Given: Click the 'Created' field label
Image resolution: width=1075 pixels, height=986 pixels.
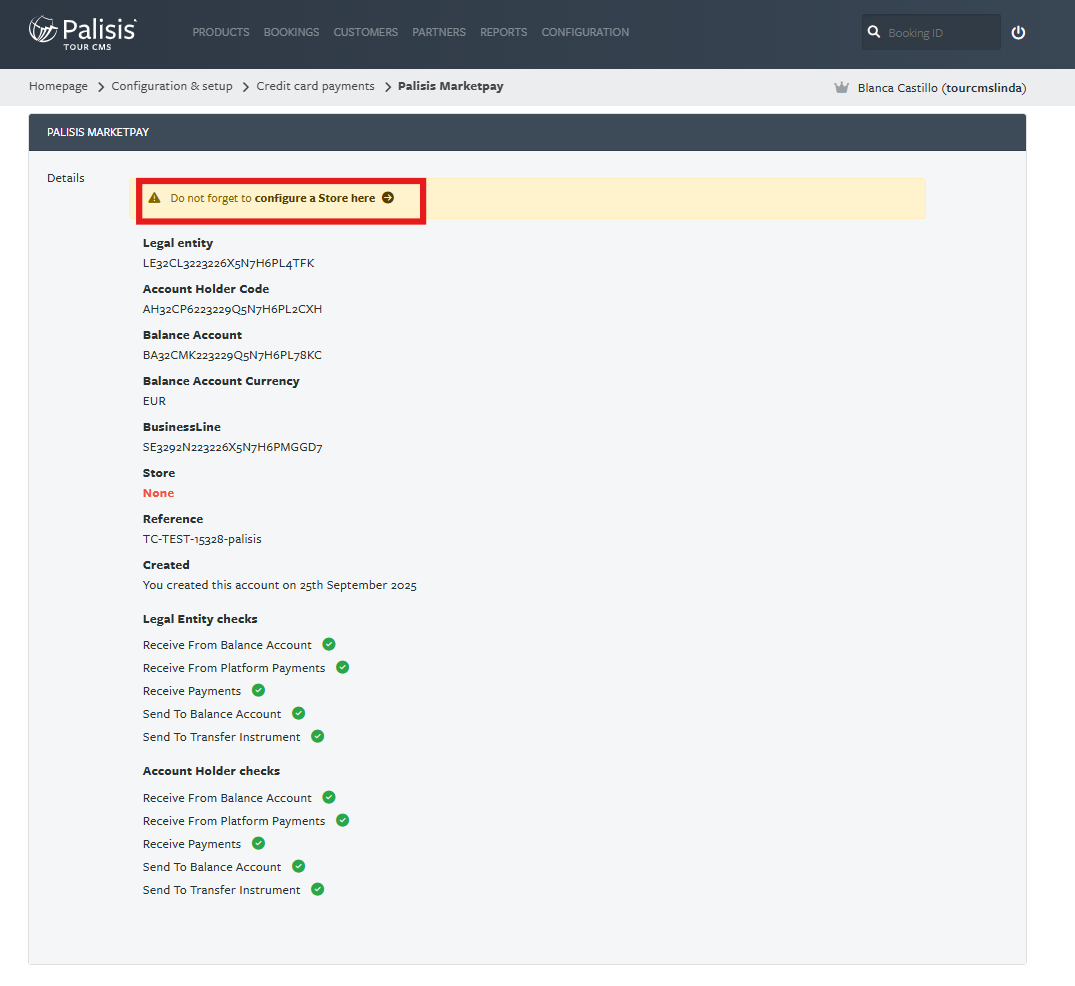Looking at the screenshot, I should [166, 565].
